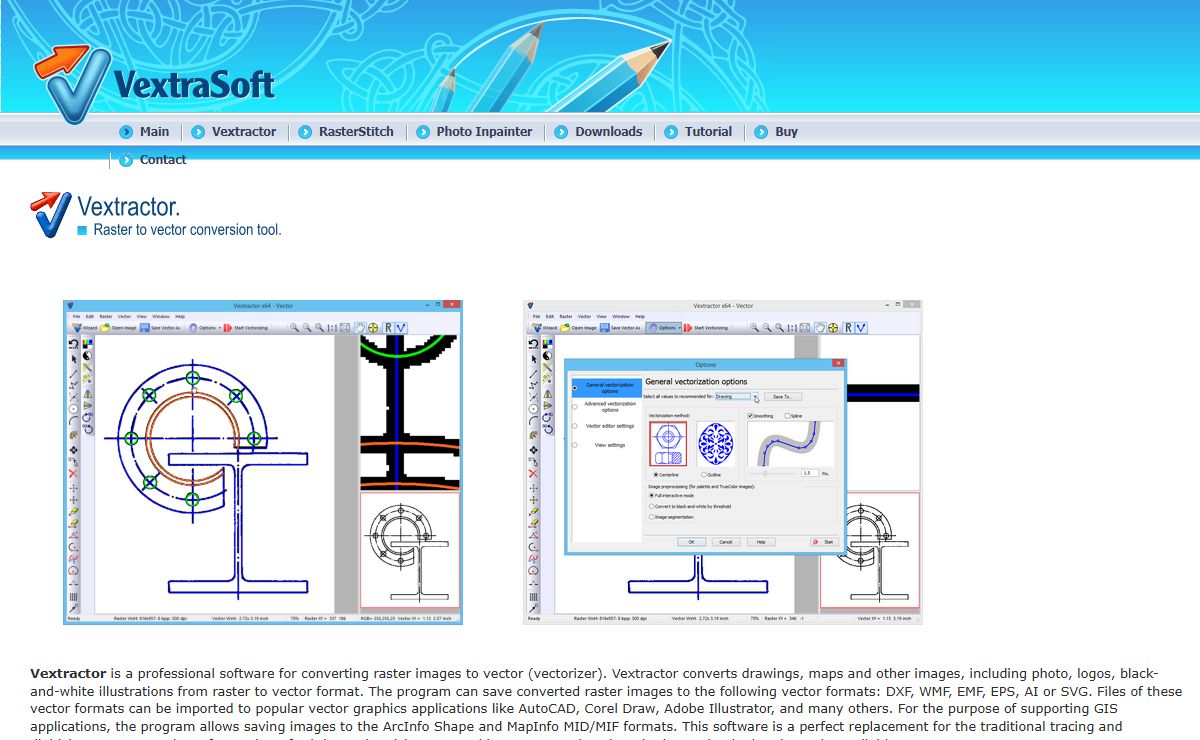Open the File menu in the left screenshot

click(x=76, y=316)
